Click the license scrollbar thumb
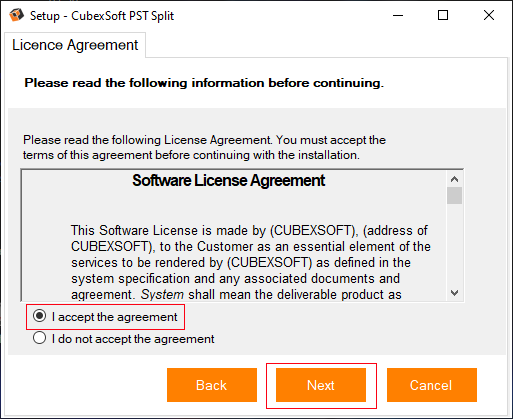513x419 pixels. (x=454, y=195)
